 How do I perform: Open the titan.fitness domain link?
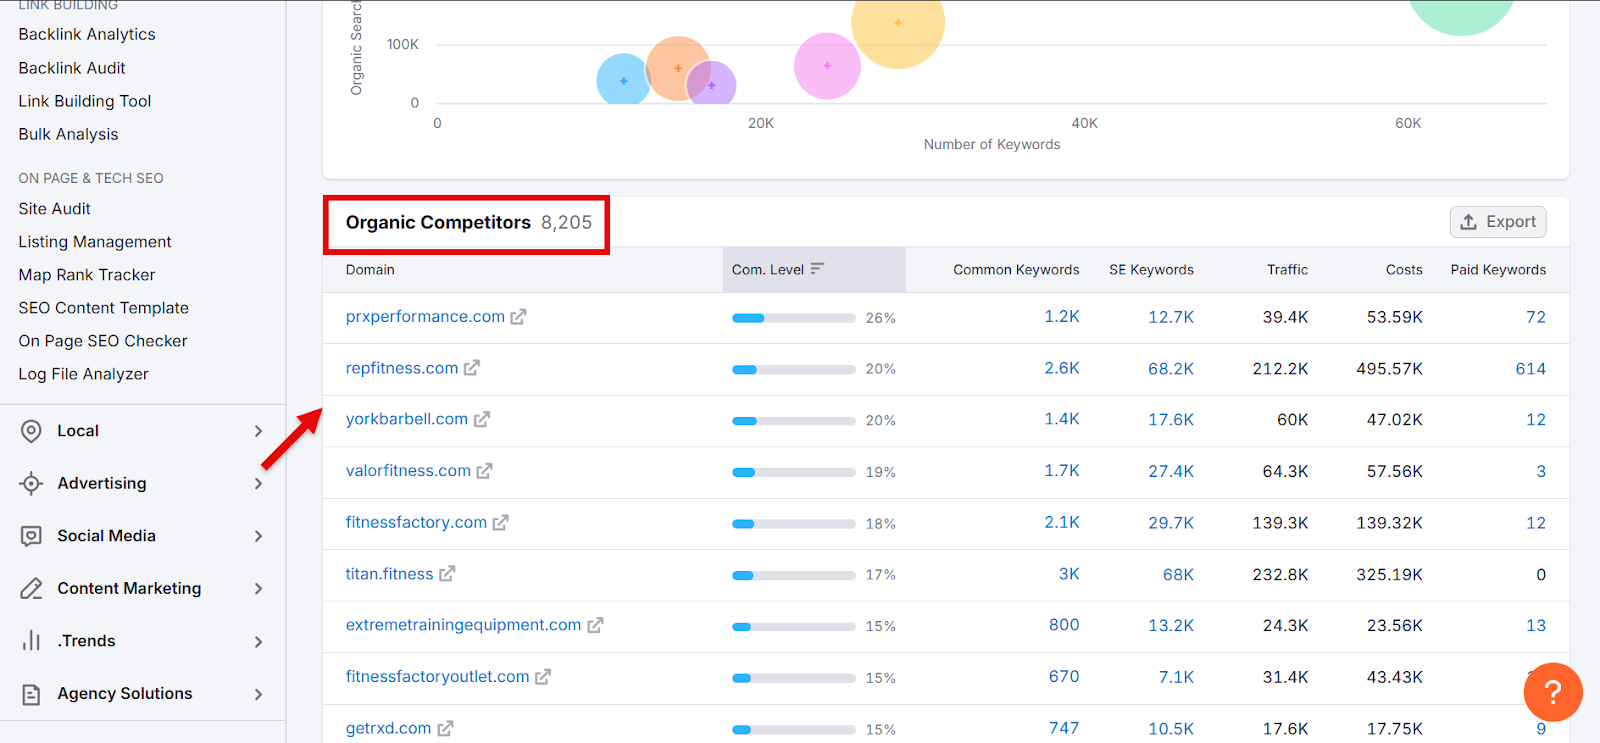coord(390,574)
